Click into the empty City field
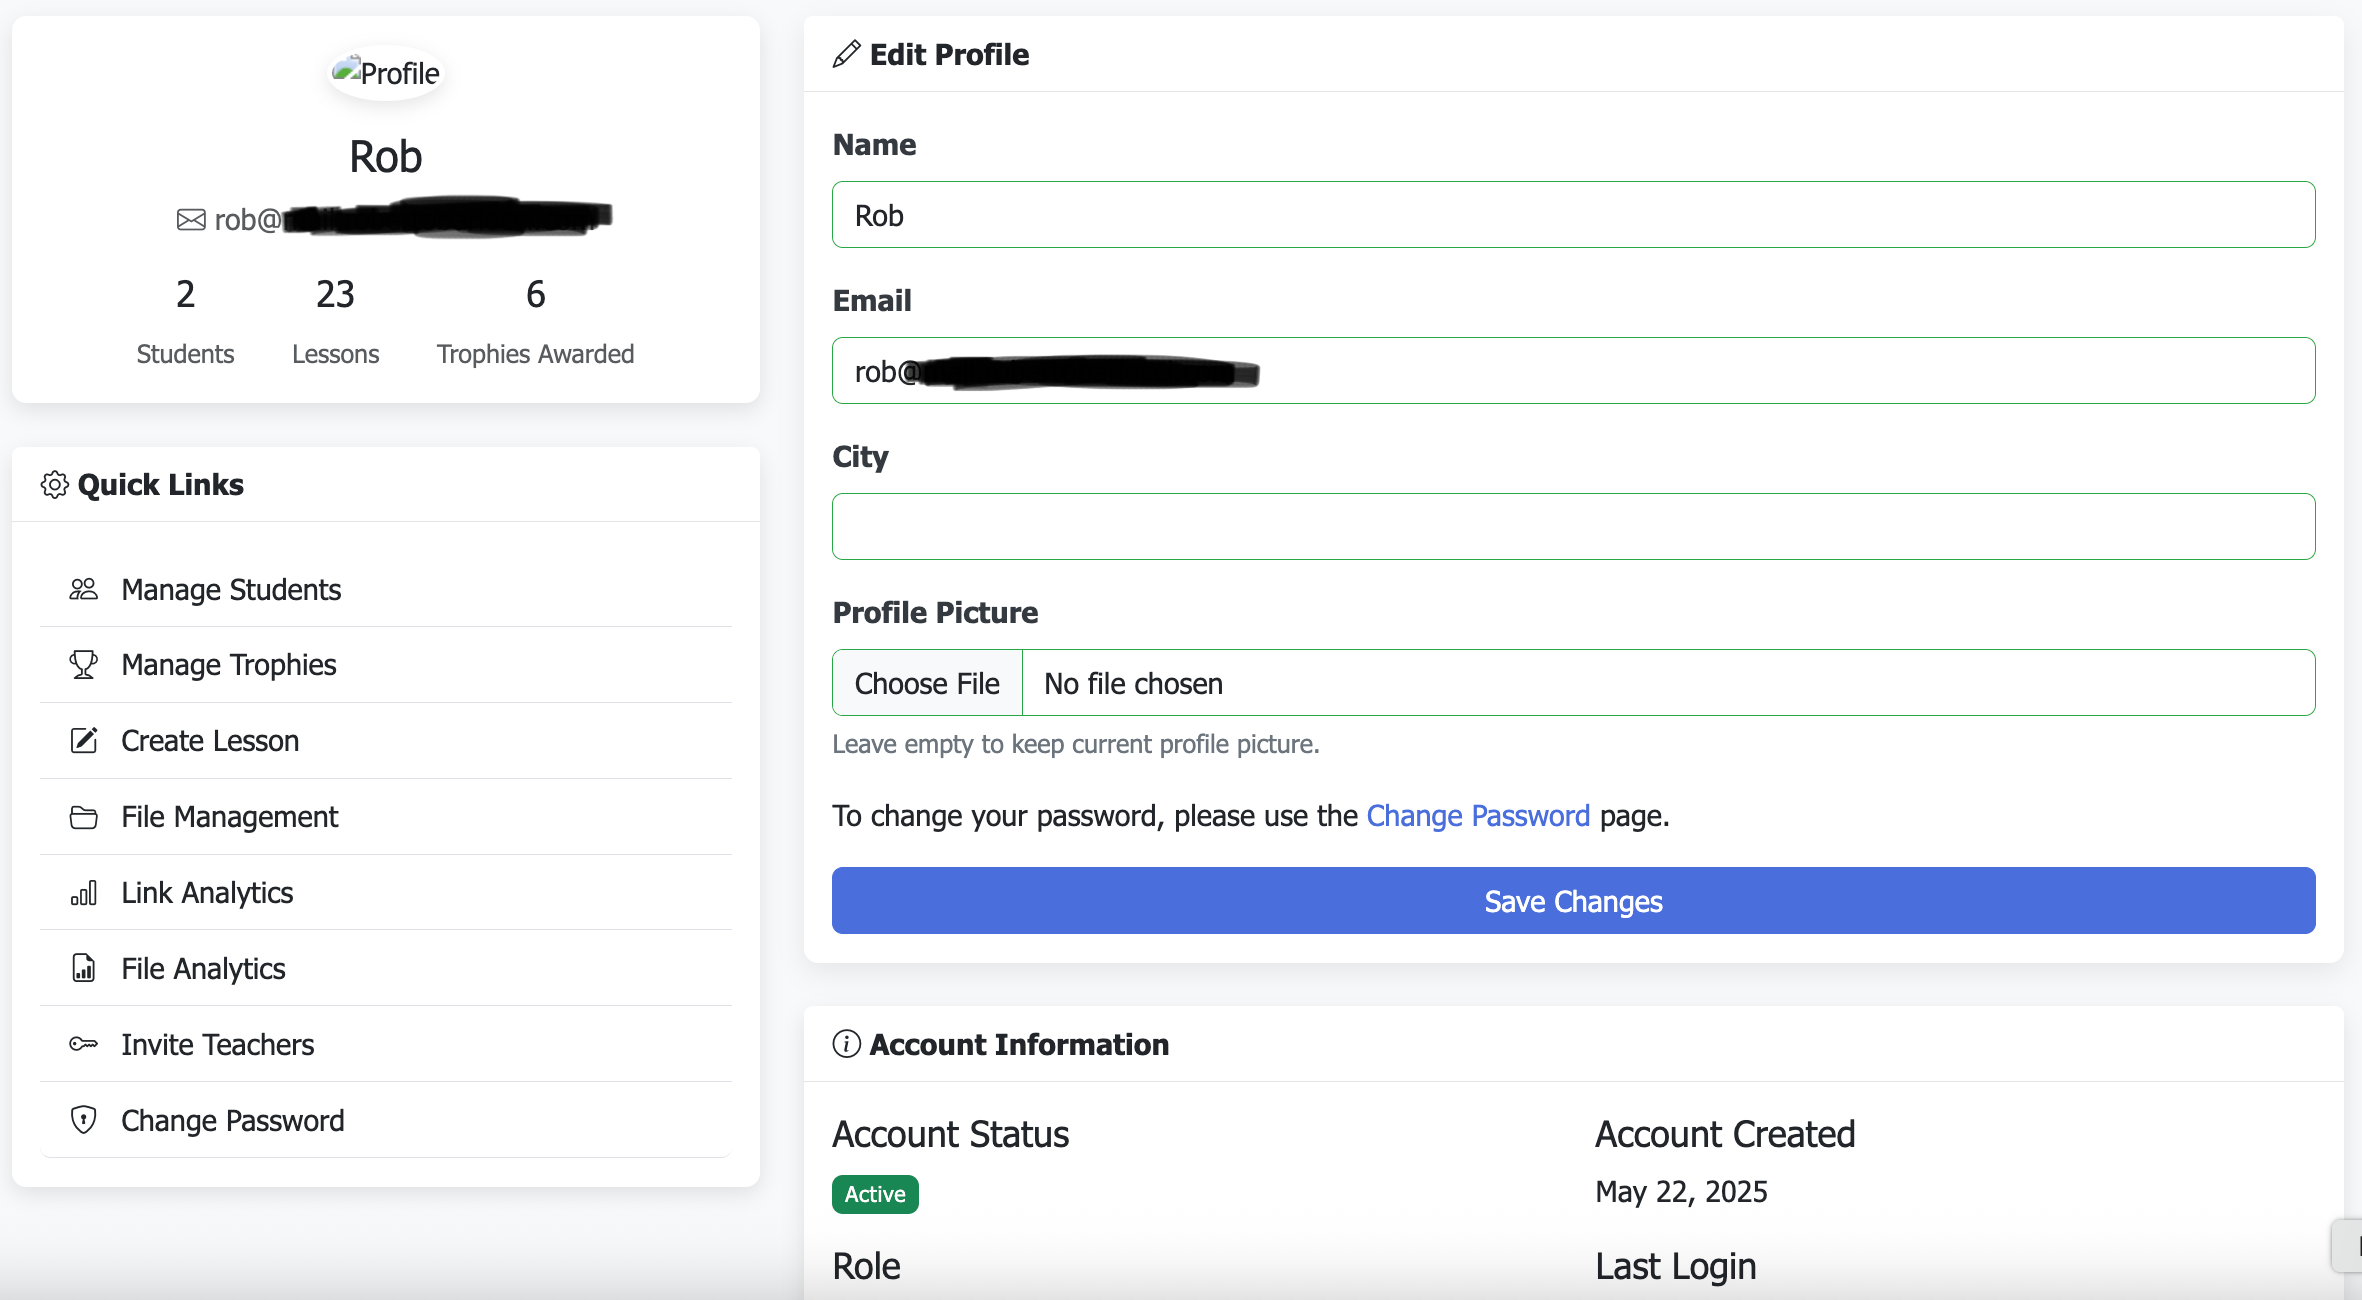 click(x=1573, y=527)
